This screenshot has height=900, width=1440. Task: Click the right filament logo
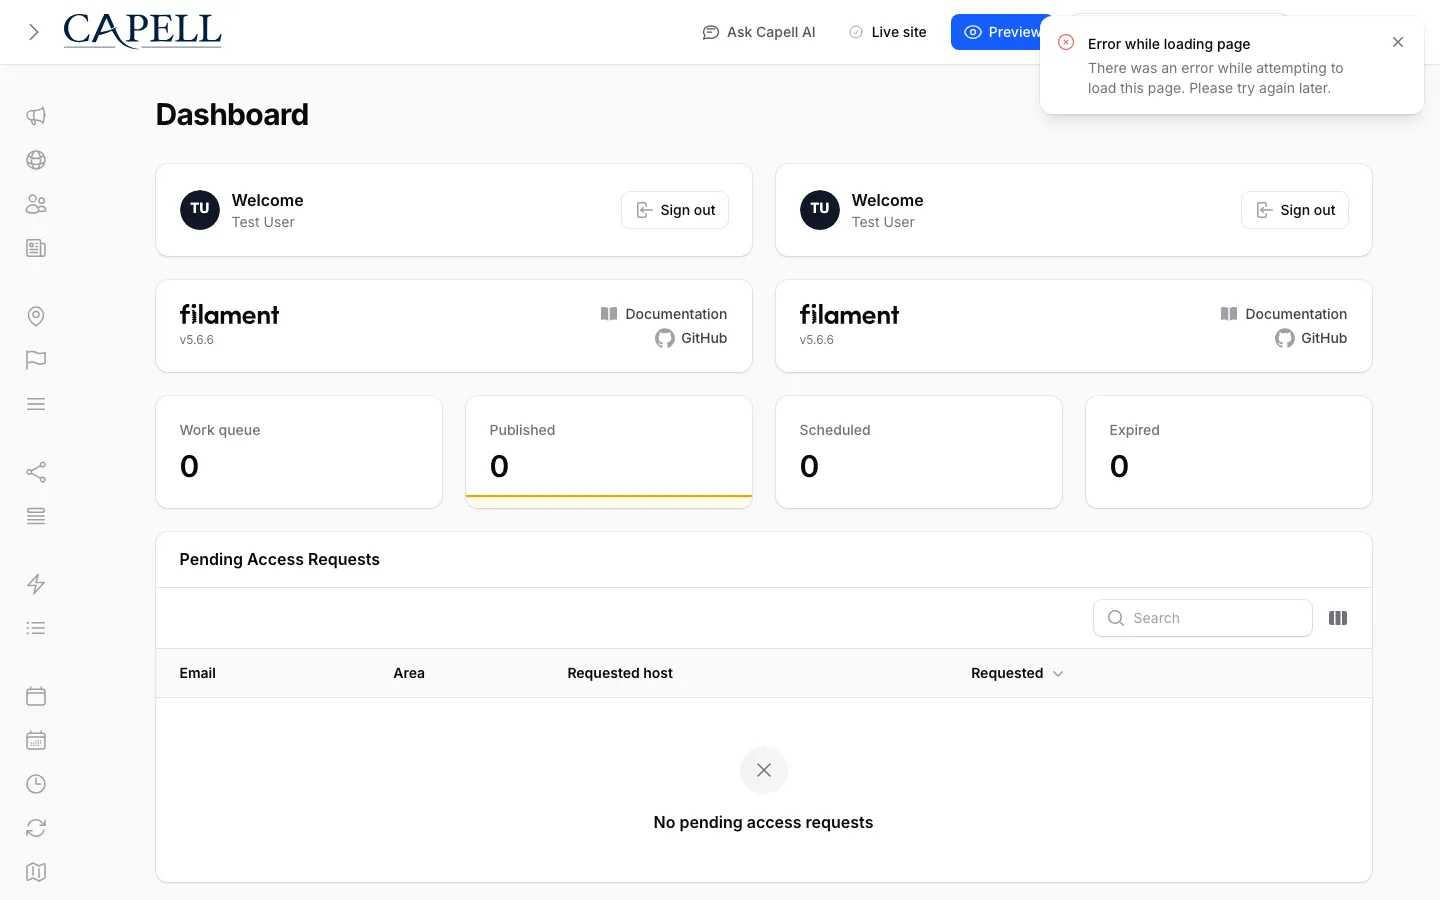click(849, 315)
